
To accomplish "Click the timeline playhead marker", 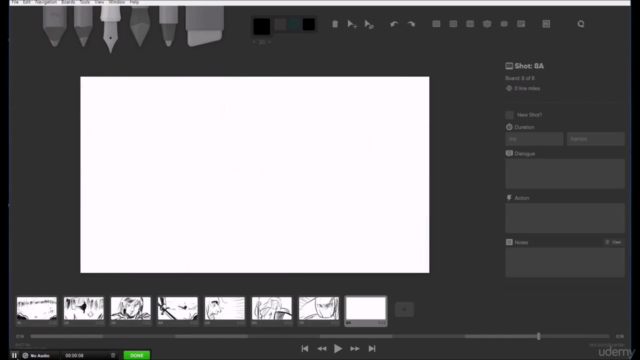I will click(x=538, y=336).
